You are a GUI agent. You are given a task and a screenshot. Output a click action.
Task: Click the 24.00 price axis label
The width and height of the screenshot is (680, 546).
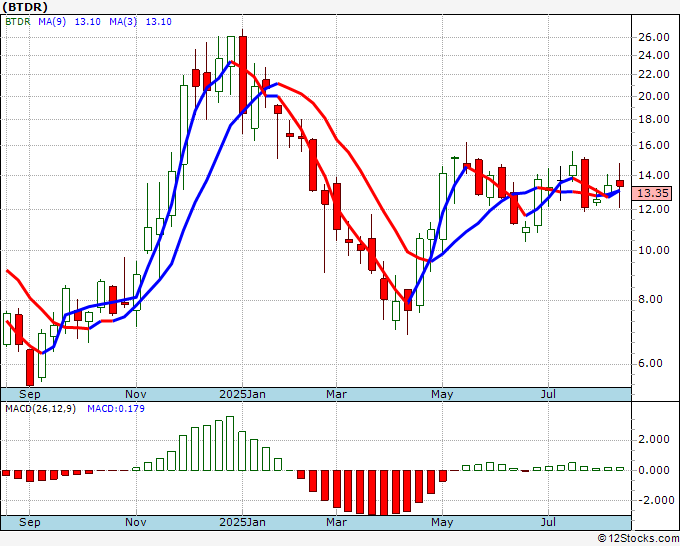[654, 56]
